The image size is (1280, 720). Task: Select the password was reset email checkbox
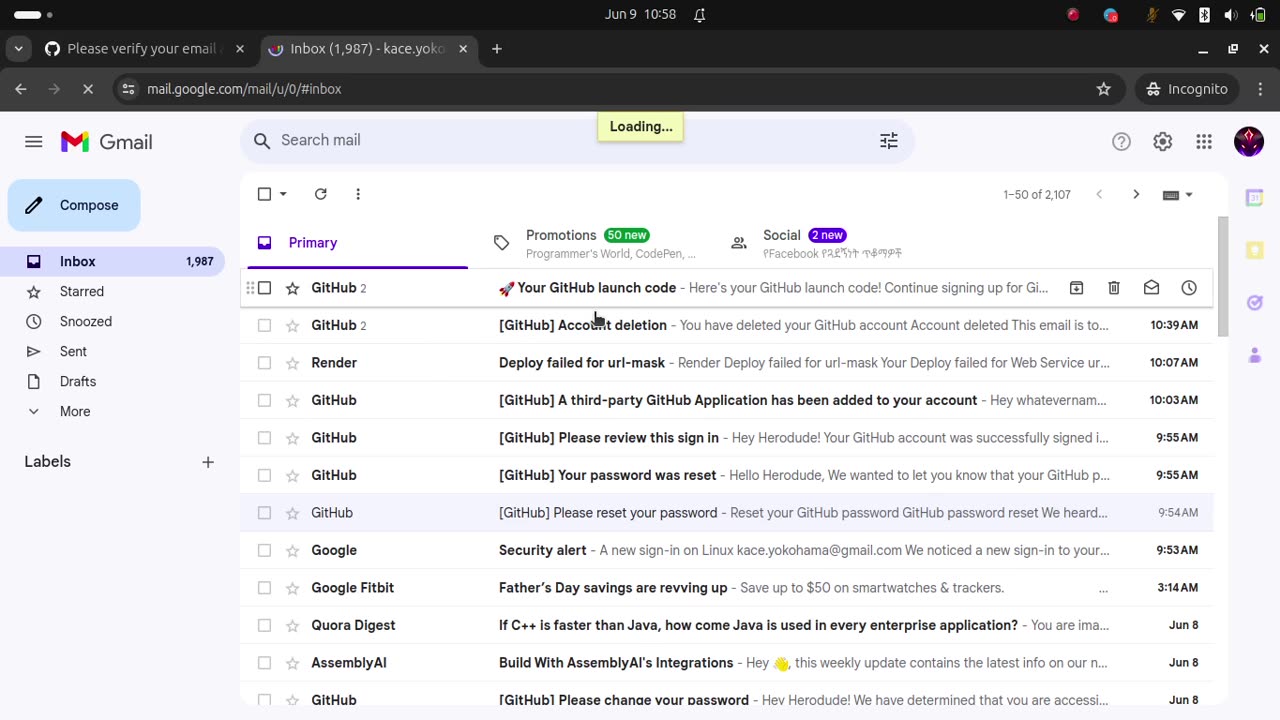(264, 475)
